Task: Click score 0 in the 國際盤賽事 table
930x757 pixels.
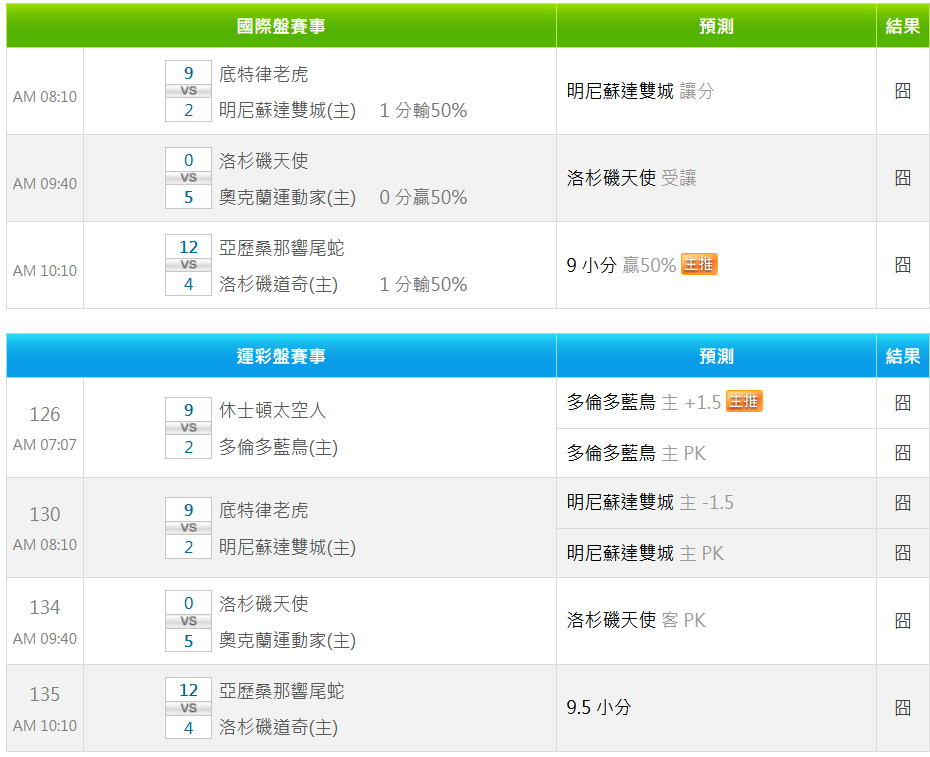Action: pos(189,160)
